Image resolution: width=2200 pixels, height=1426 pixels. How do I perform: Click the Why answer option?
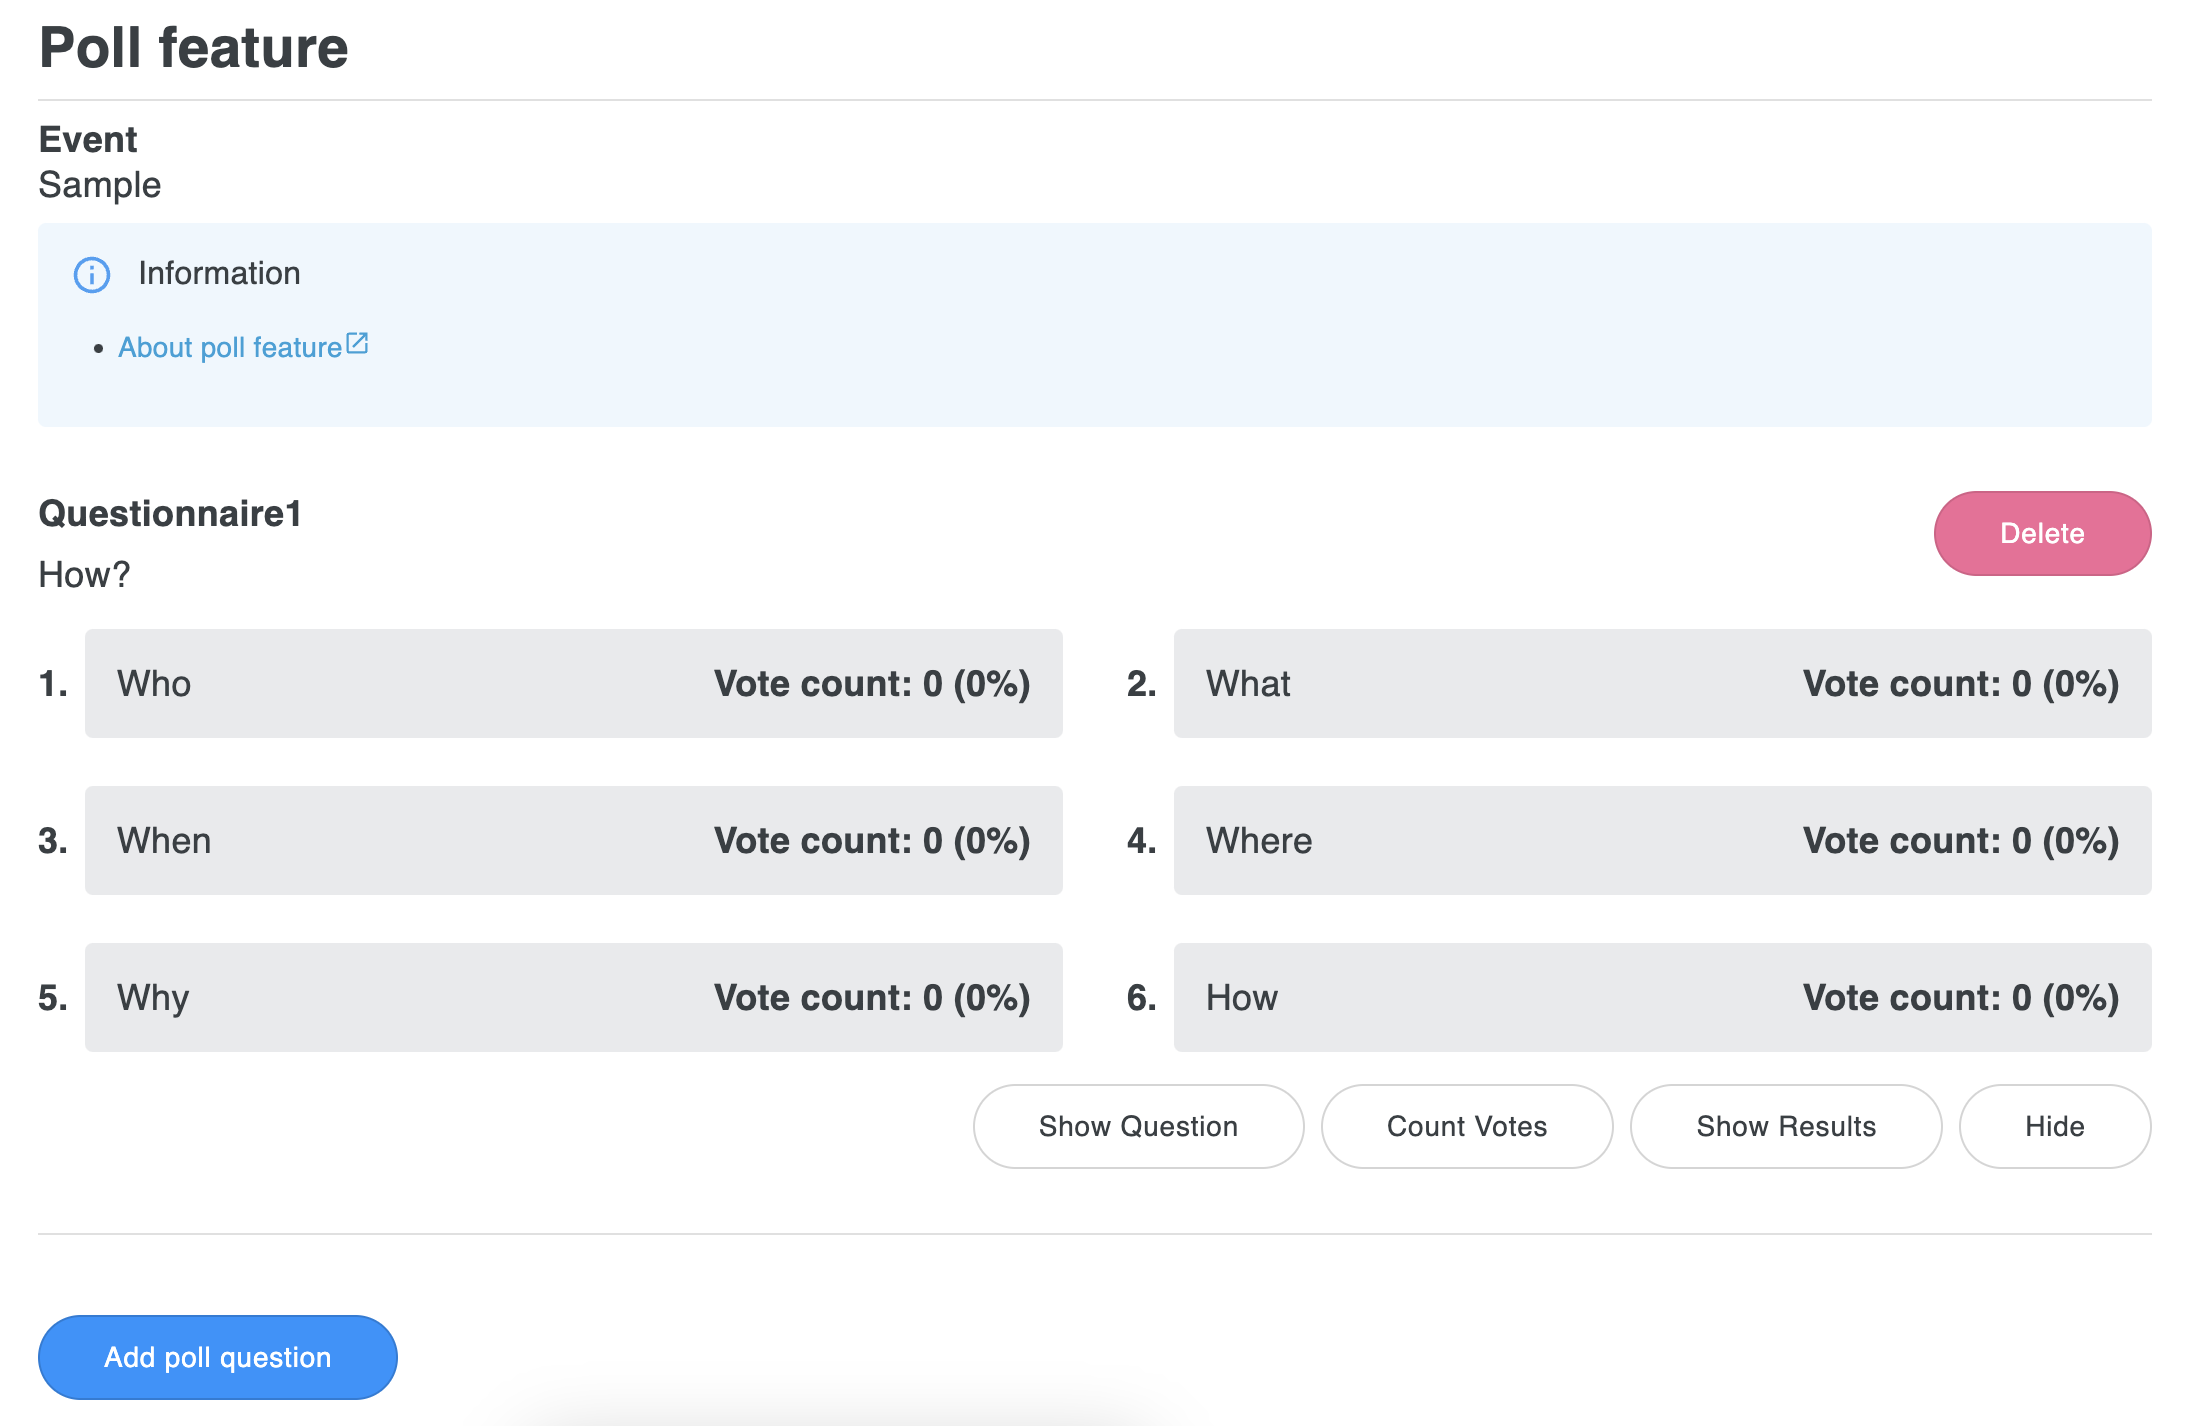click(573, 998)
